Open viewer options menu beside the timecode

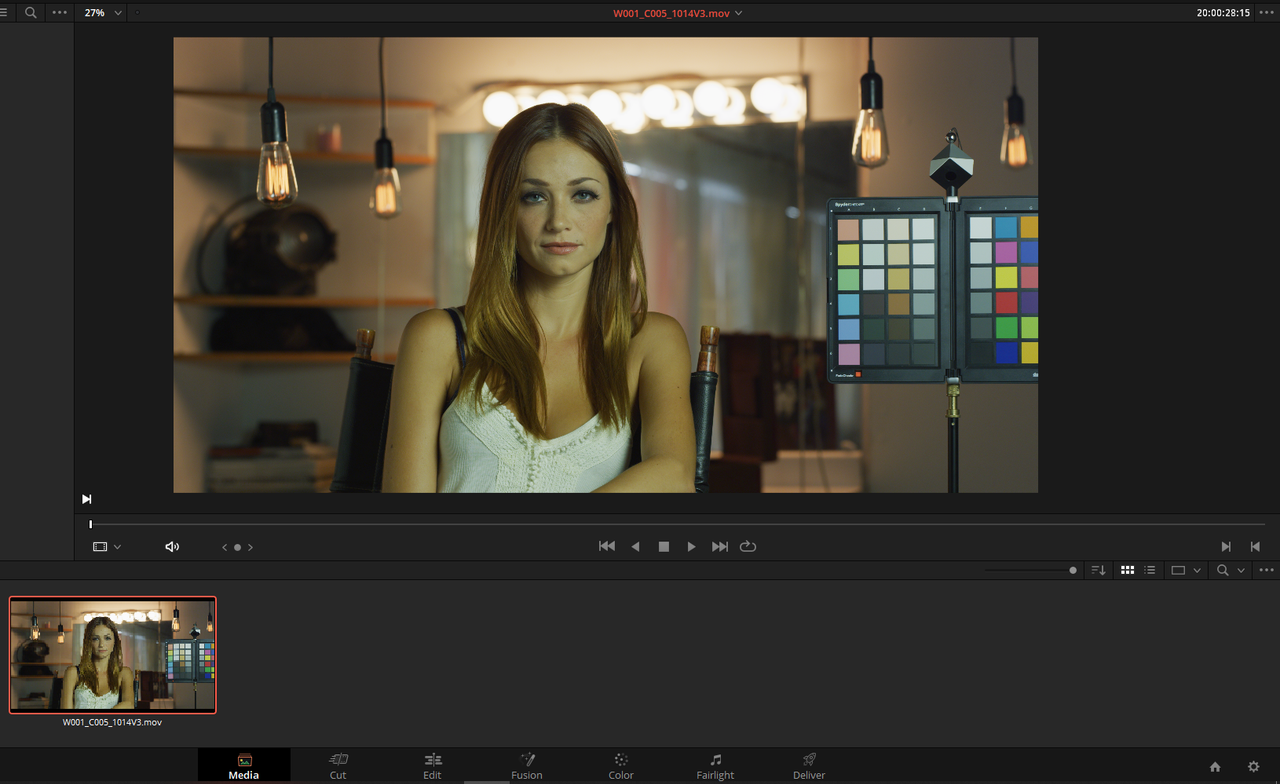[x=1267, y=13]
